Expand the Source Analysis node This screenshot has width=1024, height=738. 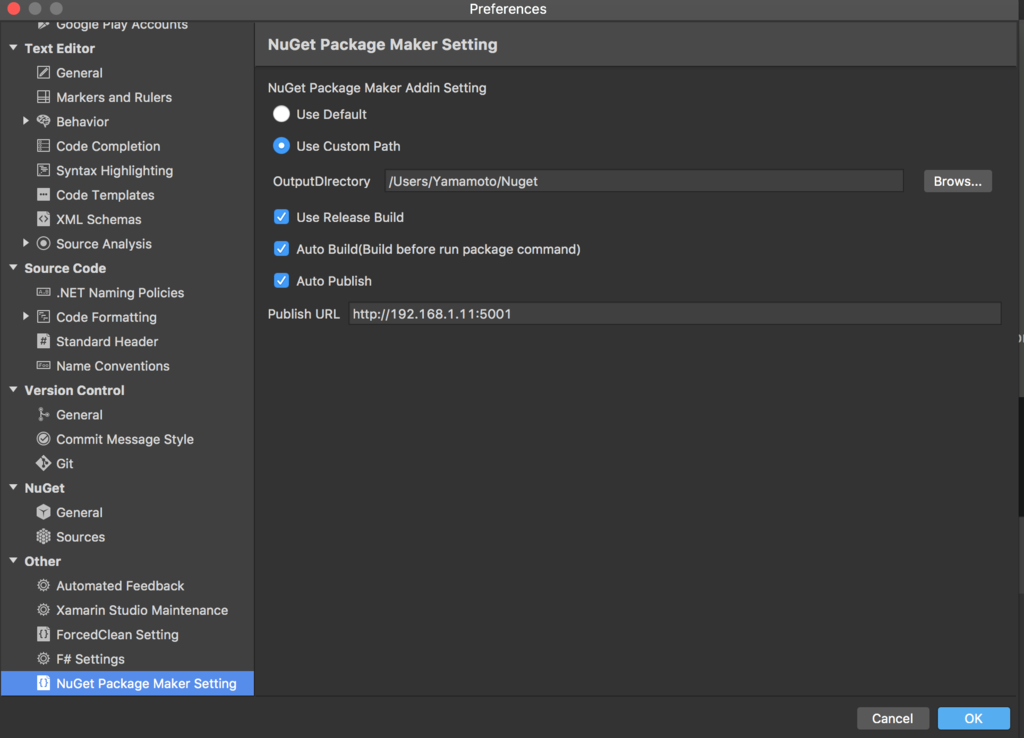click(26, 244)
